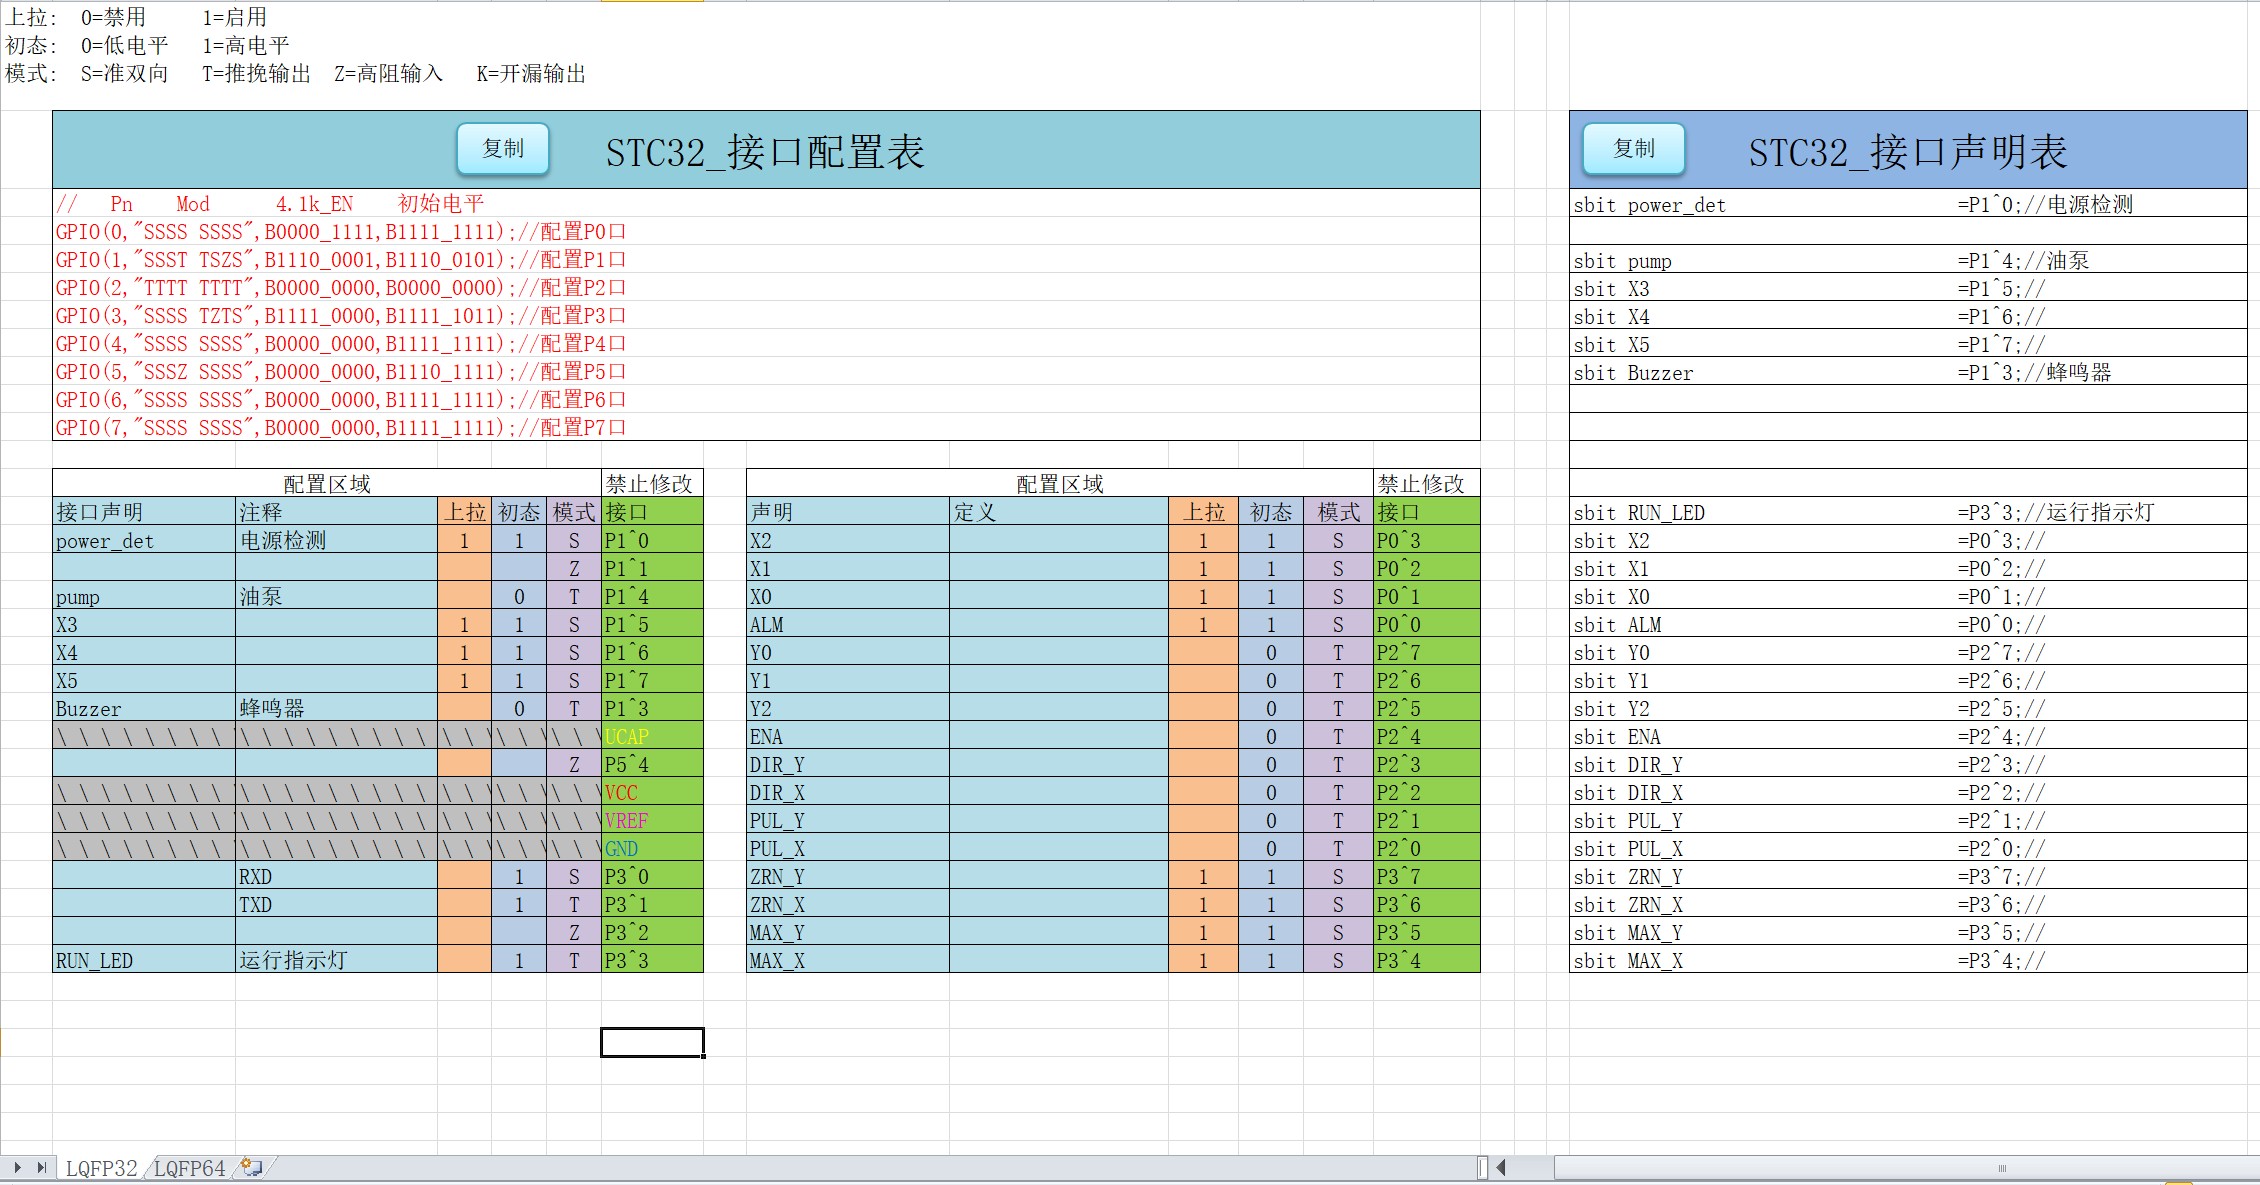Click the scrollbar split handle beside tabs
This screenshot has height=1185, width=2260.
tap(1482, 1167)
